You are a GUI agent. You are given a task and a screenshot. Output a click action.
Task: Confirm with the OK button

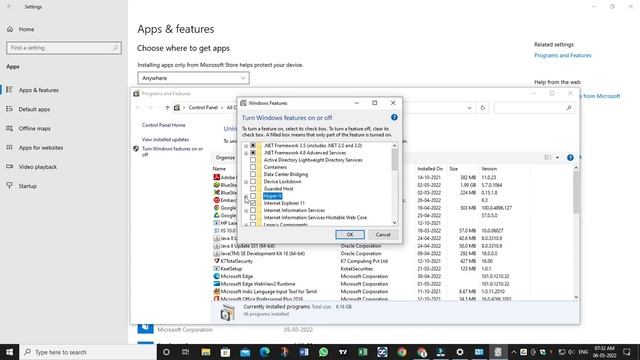pyautogui.click(x=350, y=235)
